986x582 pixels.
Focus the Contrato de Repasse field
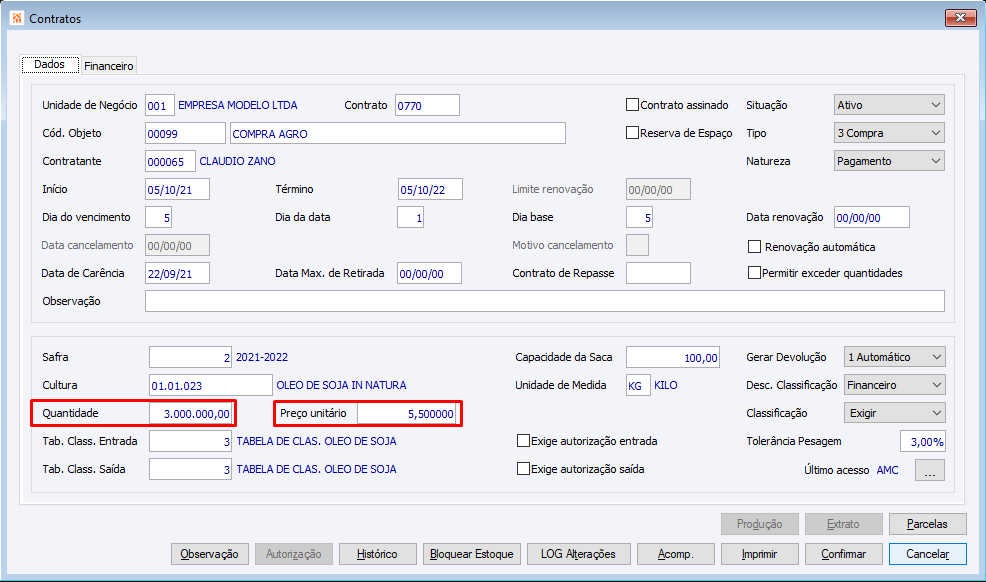658,273
